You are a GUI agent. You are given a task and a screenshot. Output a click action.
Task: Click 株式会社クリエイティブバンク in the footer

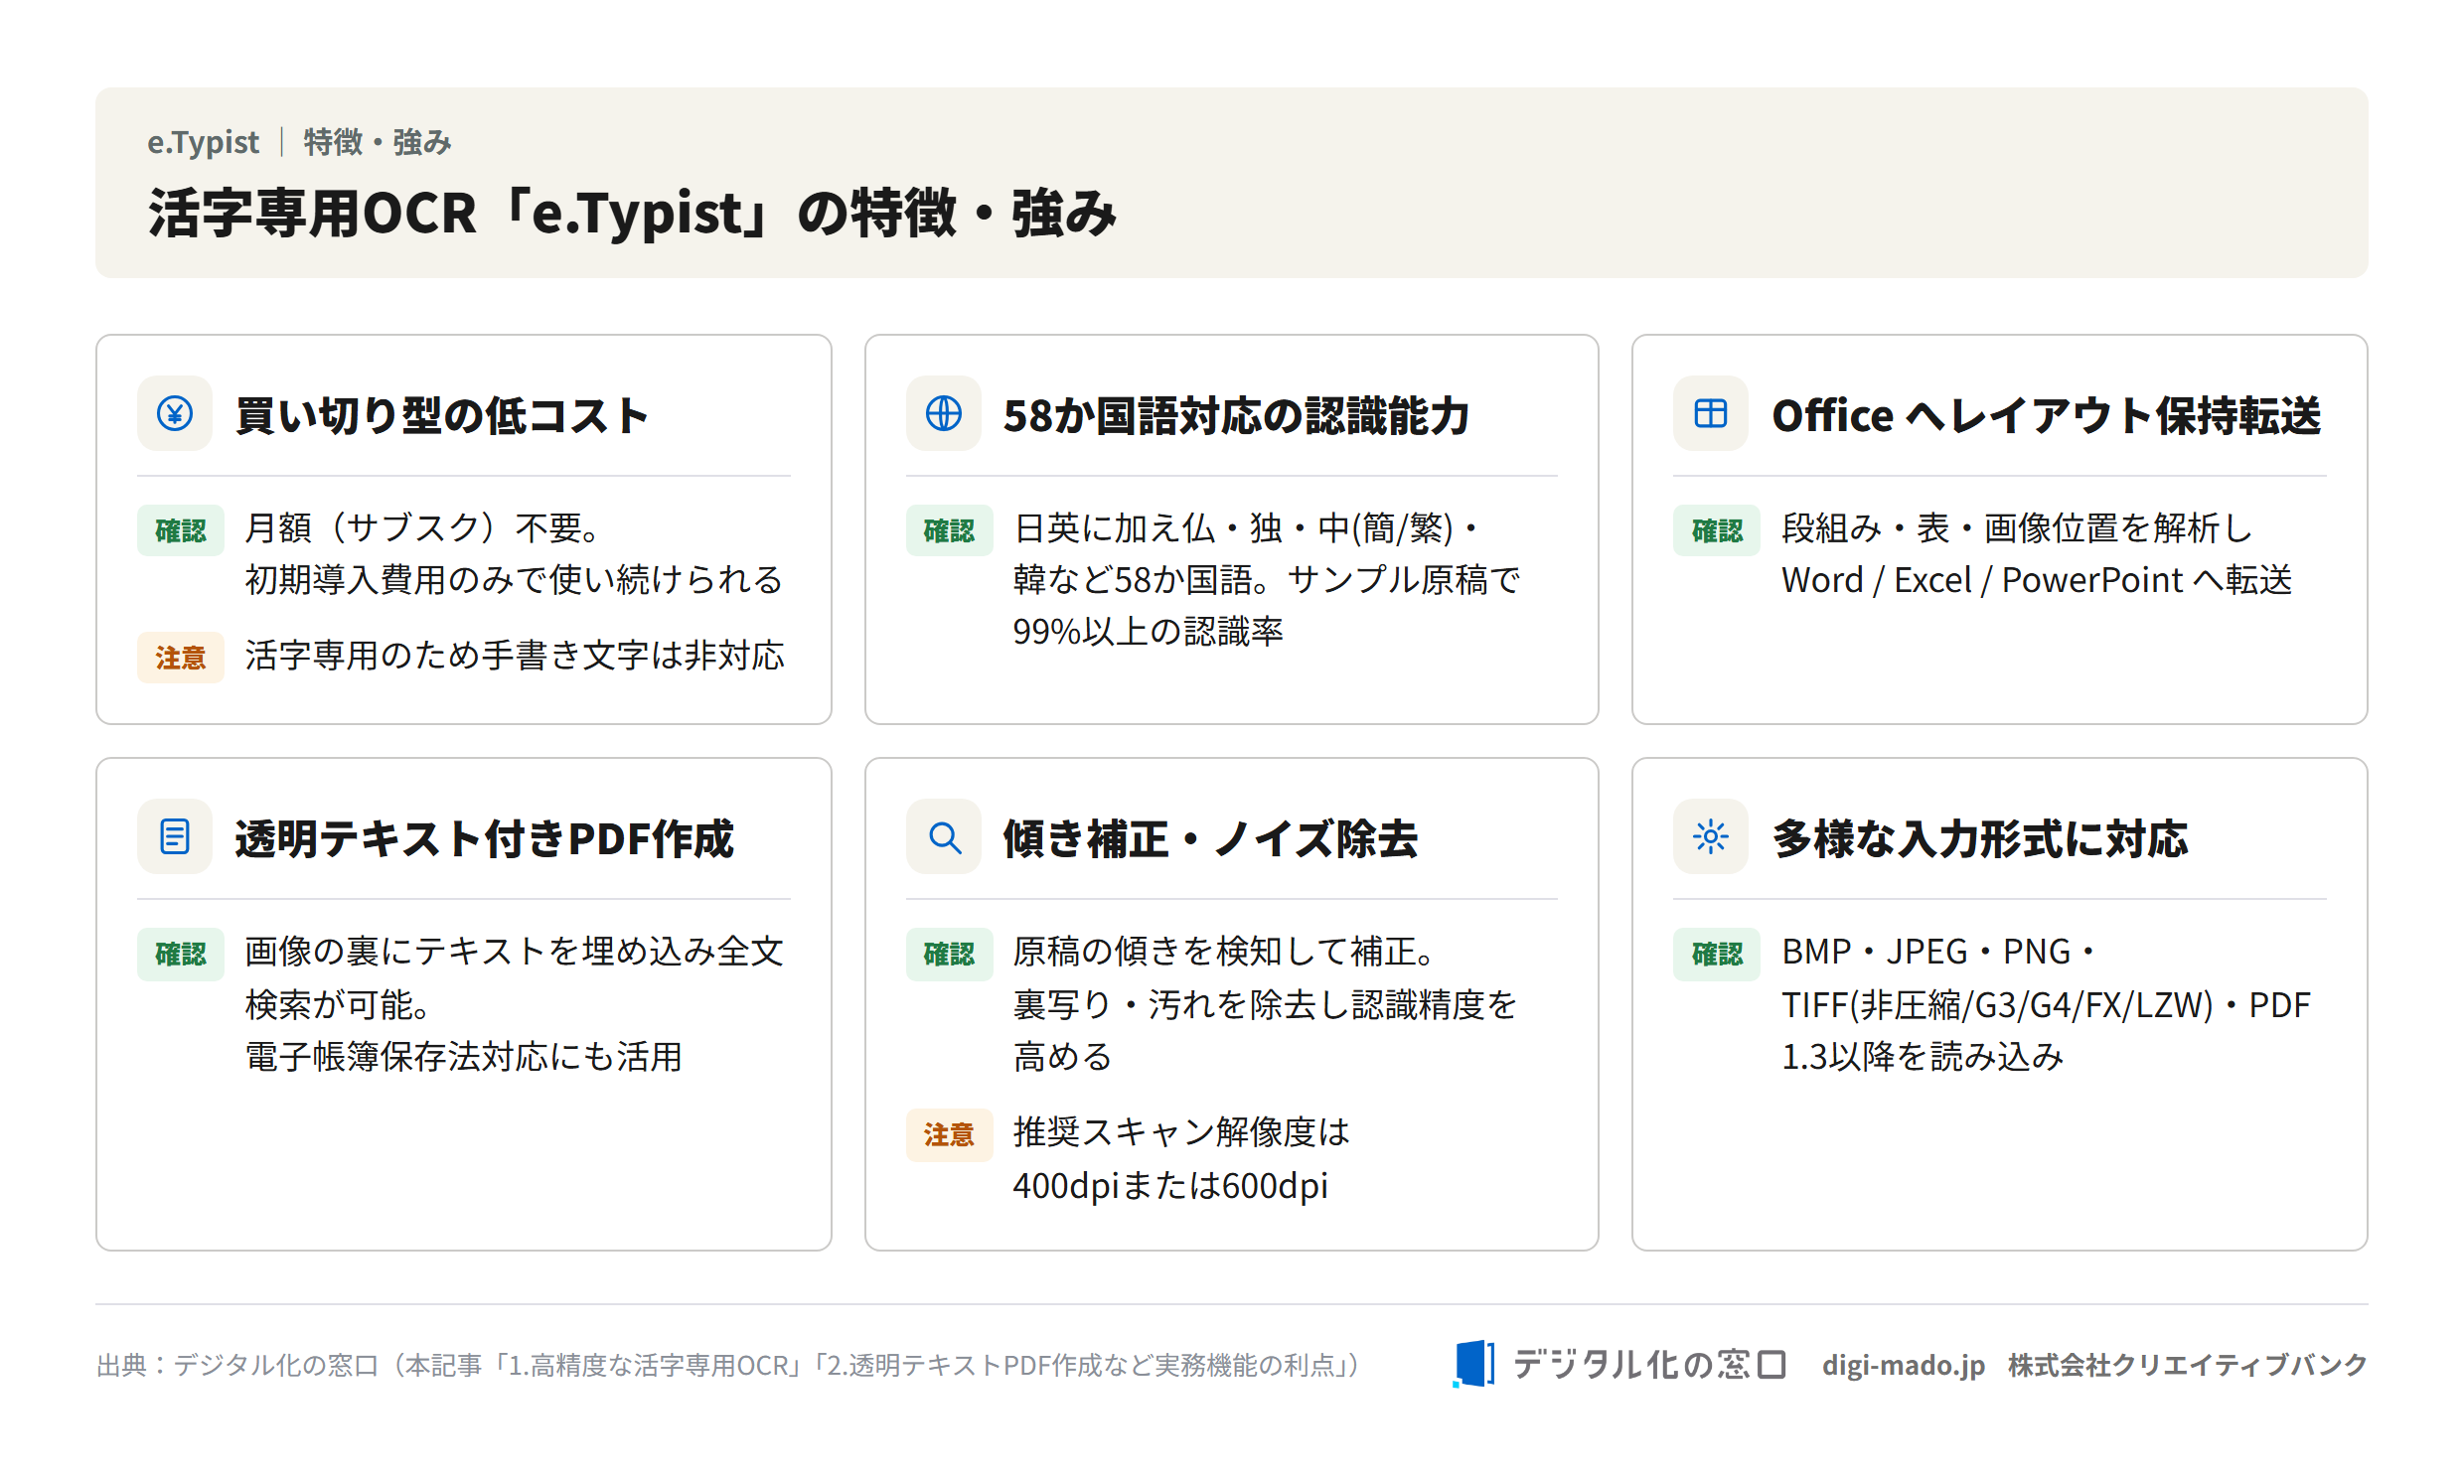(2187, 1365)
